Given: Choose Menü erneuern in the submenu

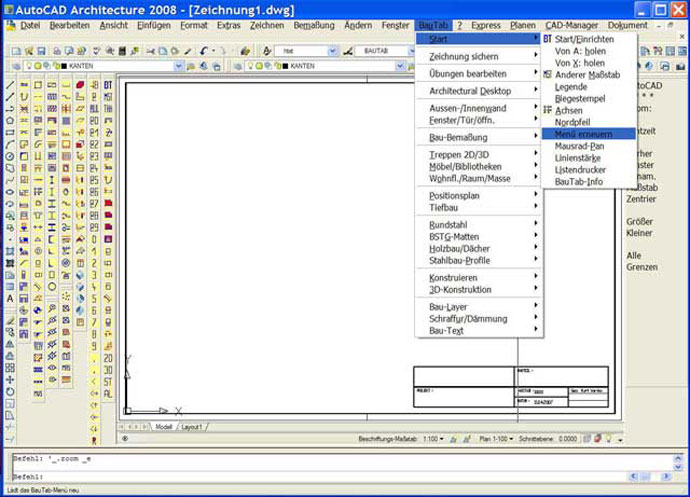Looking at the screenshot, I should pos(589,134).
